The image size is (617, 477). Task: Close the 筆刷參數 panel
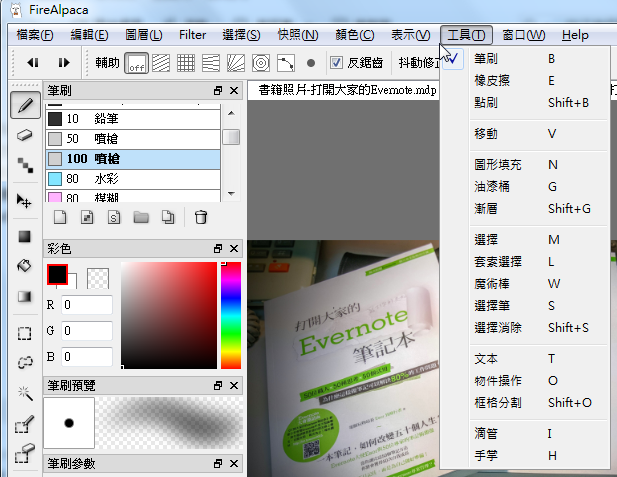click(234, 464)
